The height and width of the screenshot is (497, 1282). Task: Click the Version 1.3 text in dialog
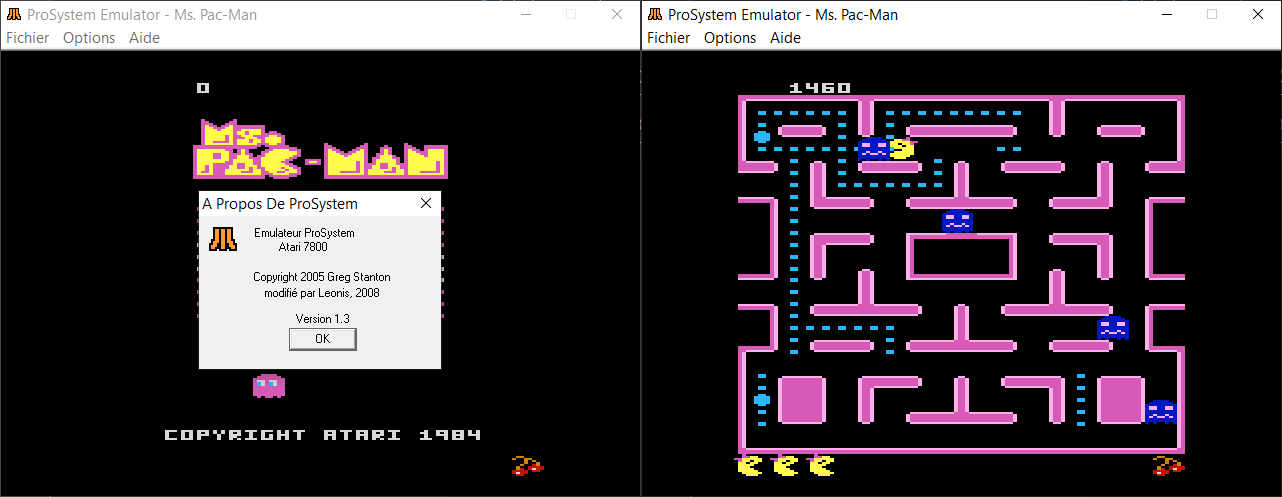(x=322, y=318)
